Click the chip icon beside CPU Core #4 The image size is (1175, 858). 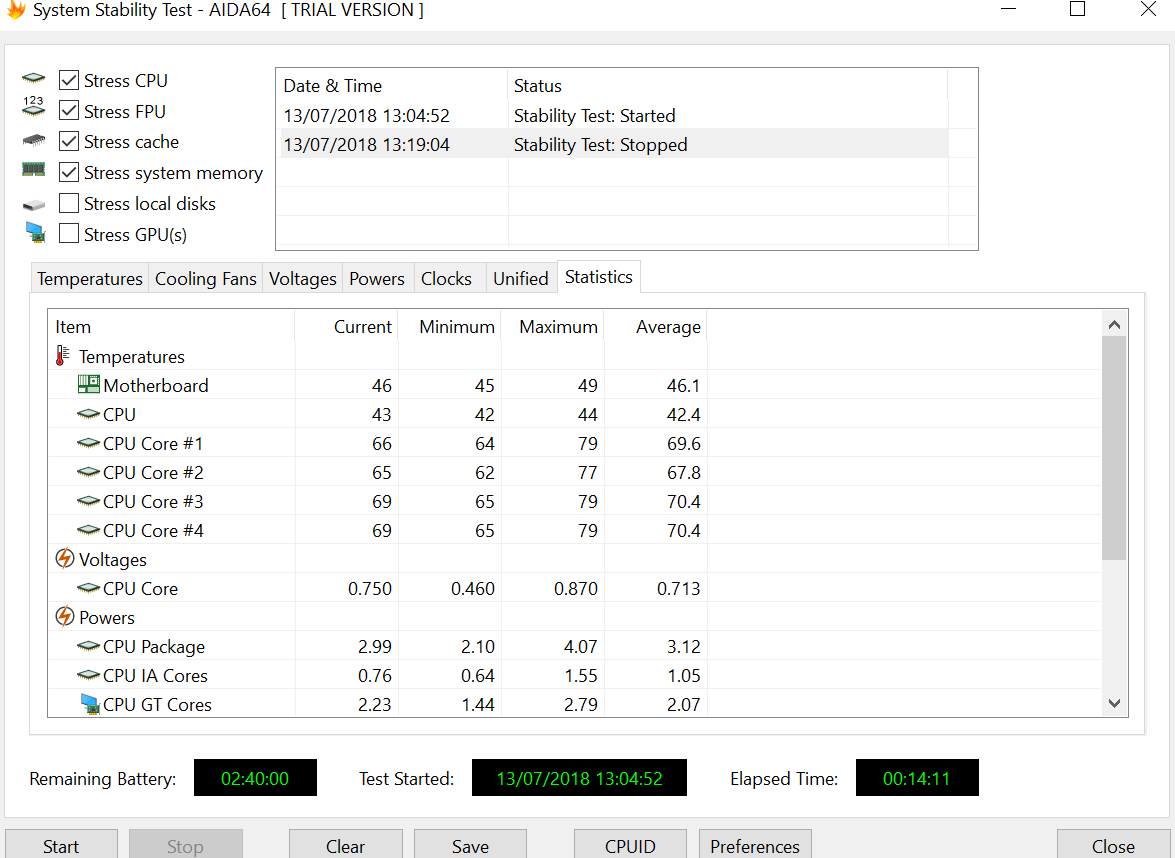(x=88, y=530)
